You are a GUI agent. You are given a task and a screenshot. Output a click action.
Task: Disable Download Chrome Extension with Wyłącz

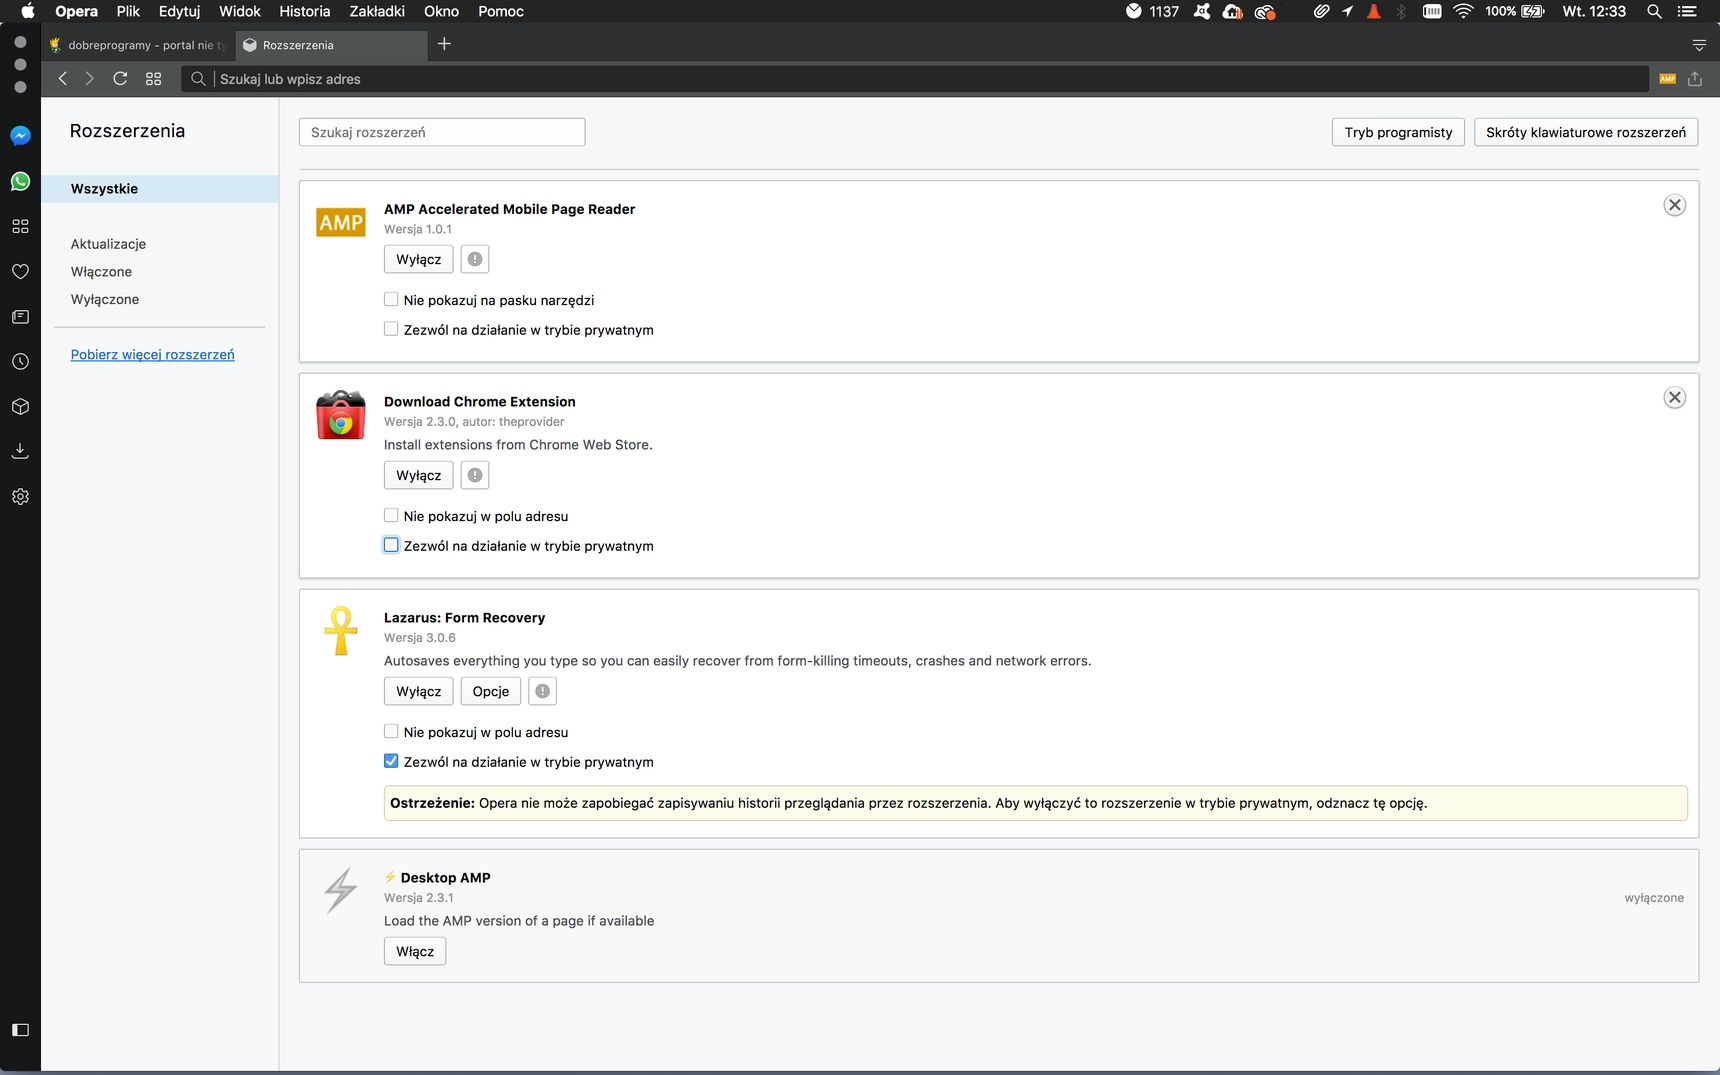pos(418,475)
